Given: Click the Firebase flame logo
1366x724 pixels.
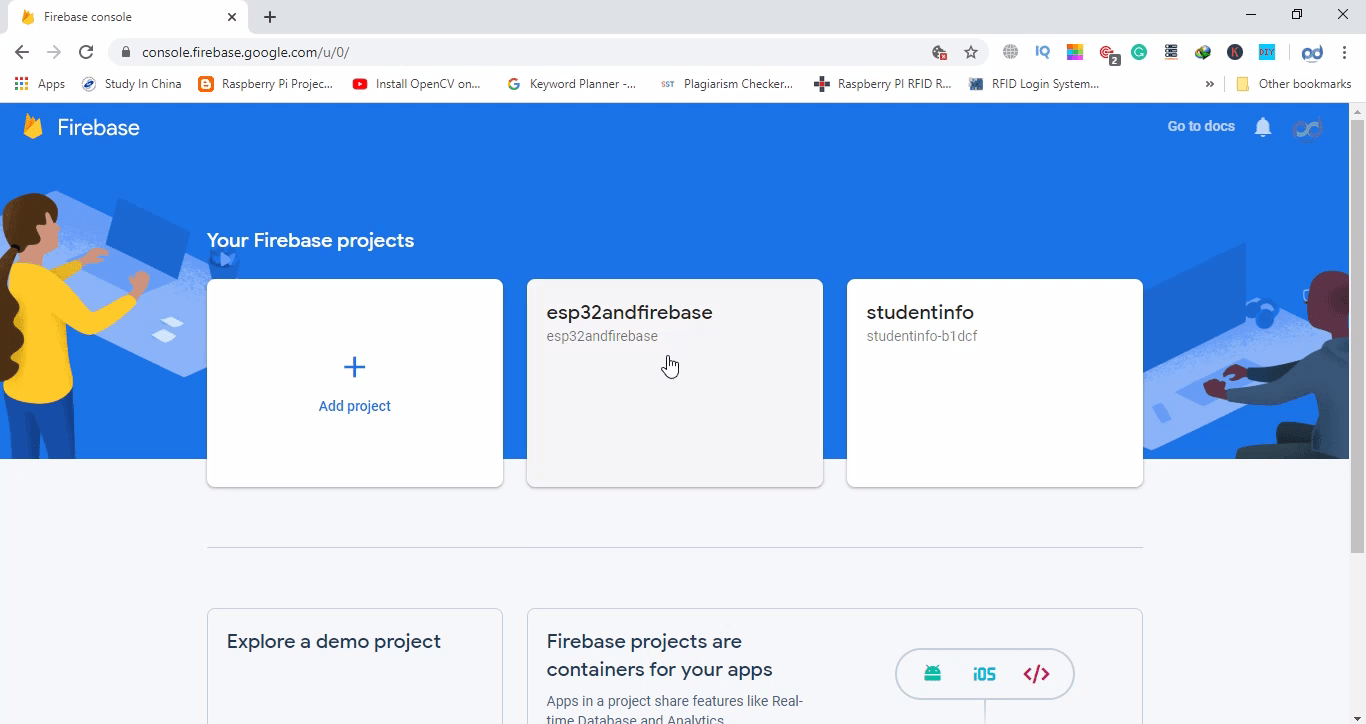Looking at the screenshot, I should (x=33, y=127).
